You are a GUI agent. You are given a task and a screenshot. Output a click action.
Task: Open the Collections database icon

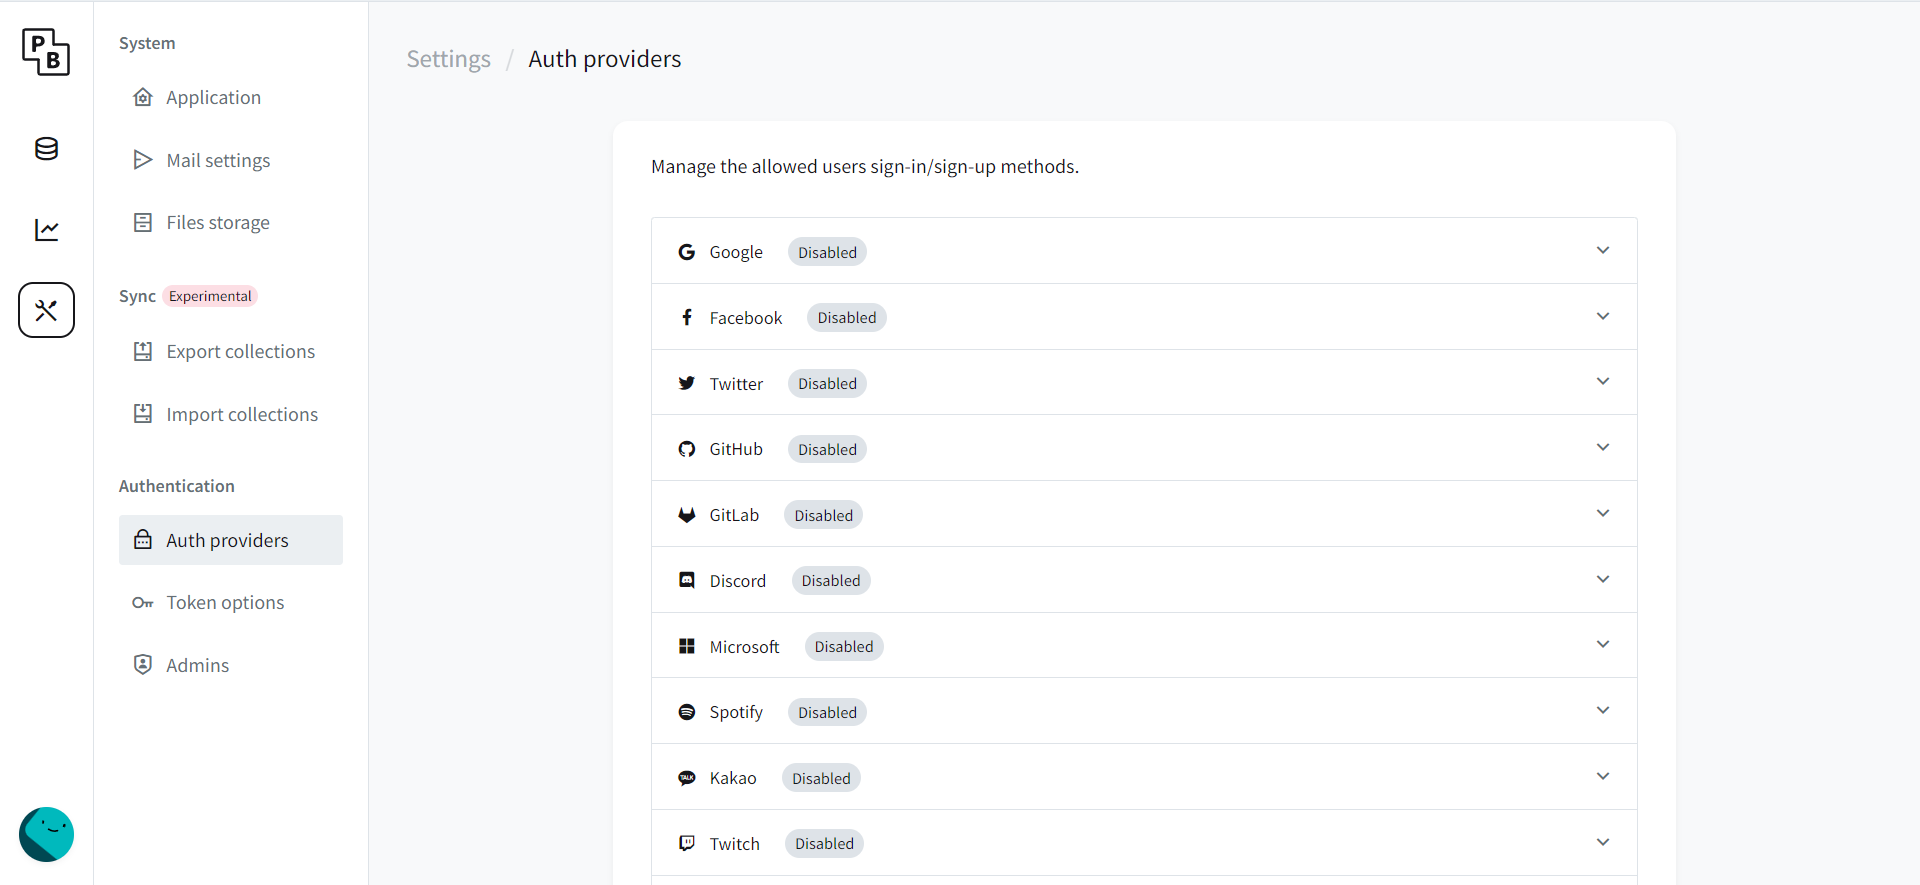coord(46,149)
